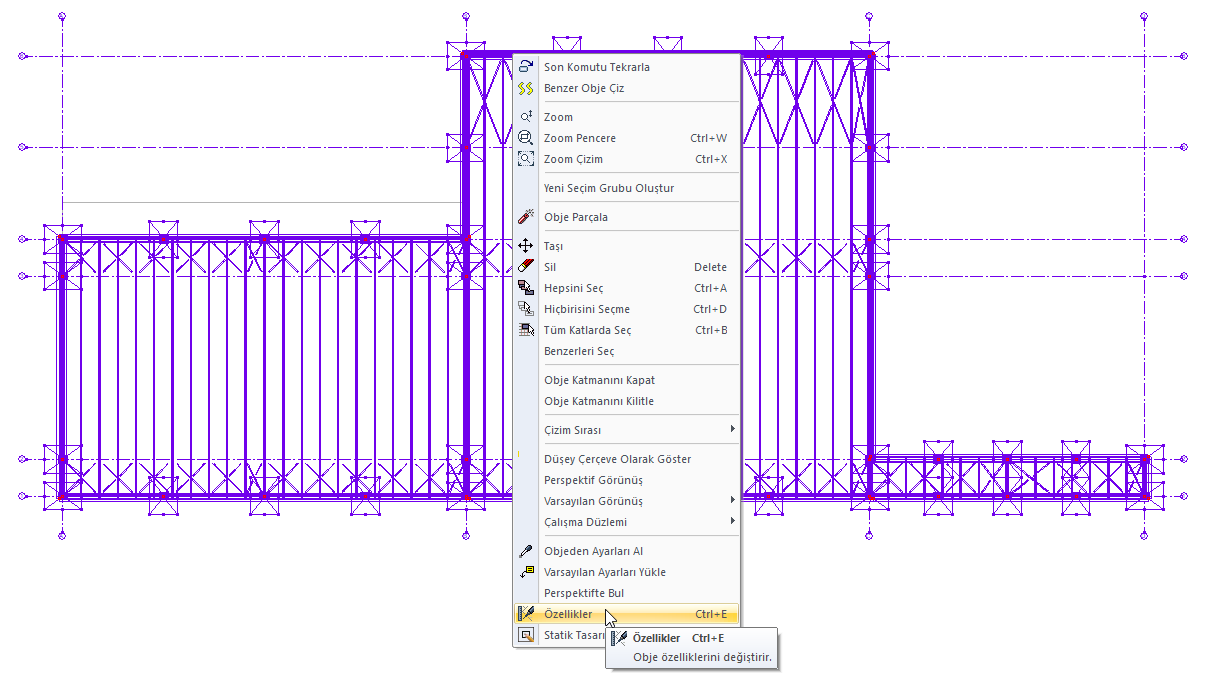1207x673 pixels.
Task: Click the Taşı move arrows icon
Action: (526, 246)
